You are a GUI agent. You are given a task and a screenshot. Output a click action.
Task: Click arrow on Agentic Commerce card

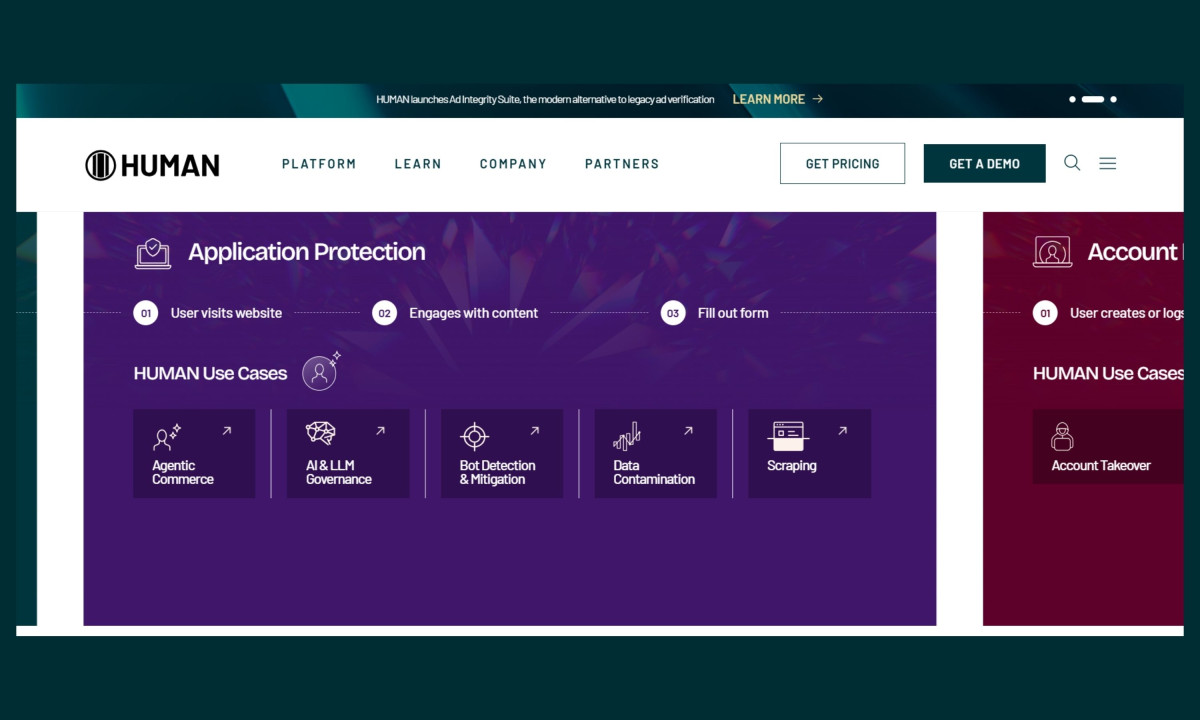[x=227, y=431]
